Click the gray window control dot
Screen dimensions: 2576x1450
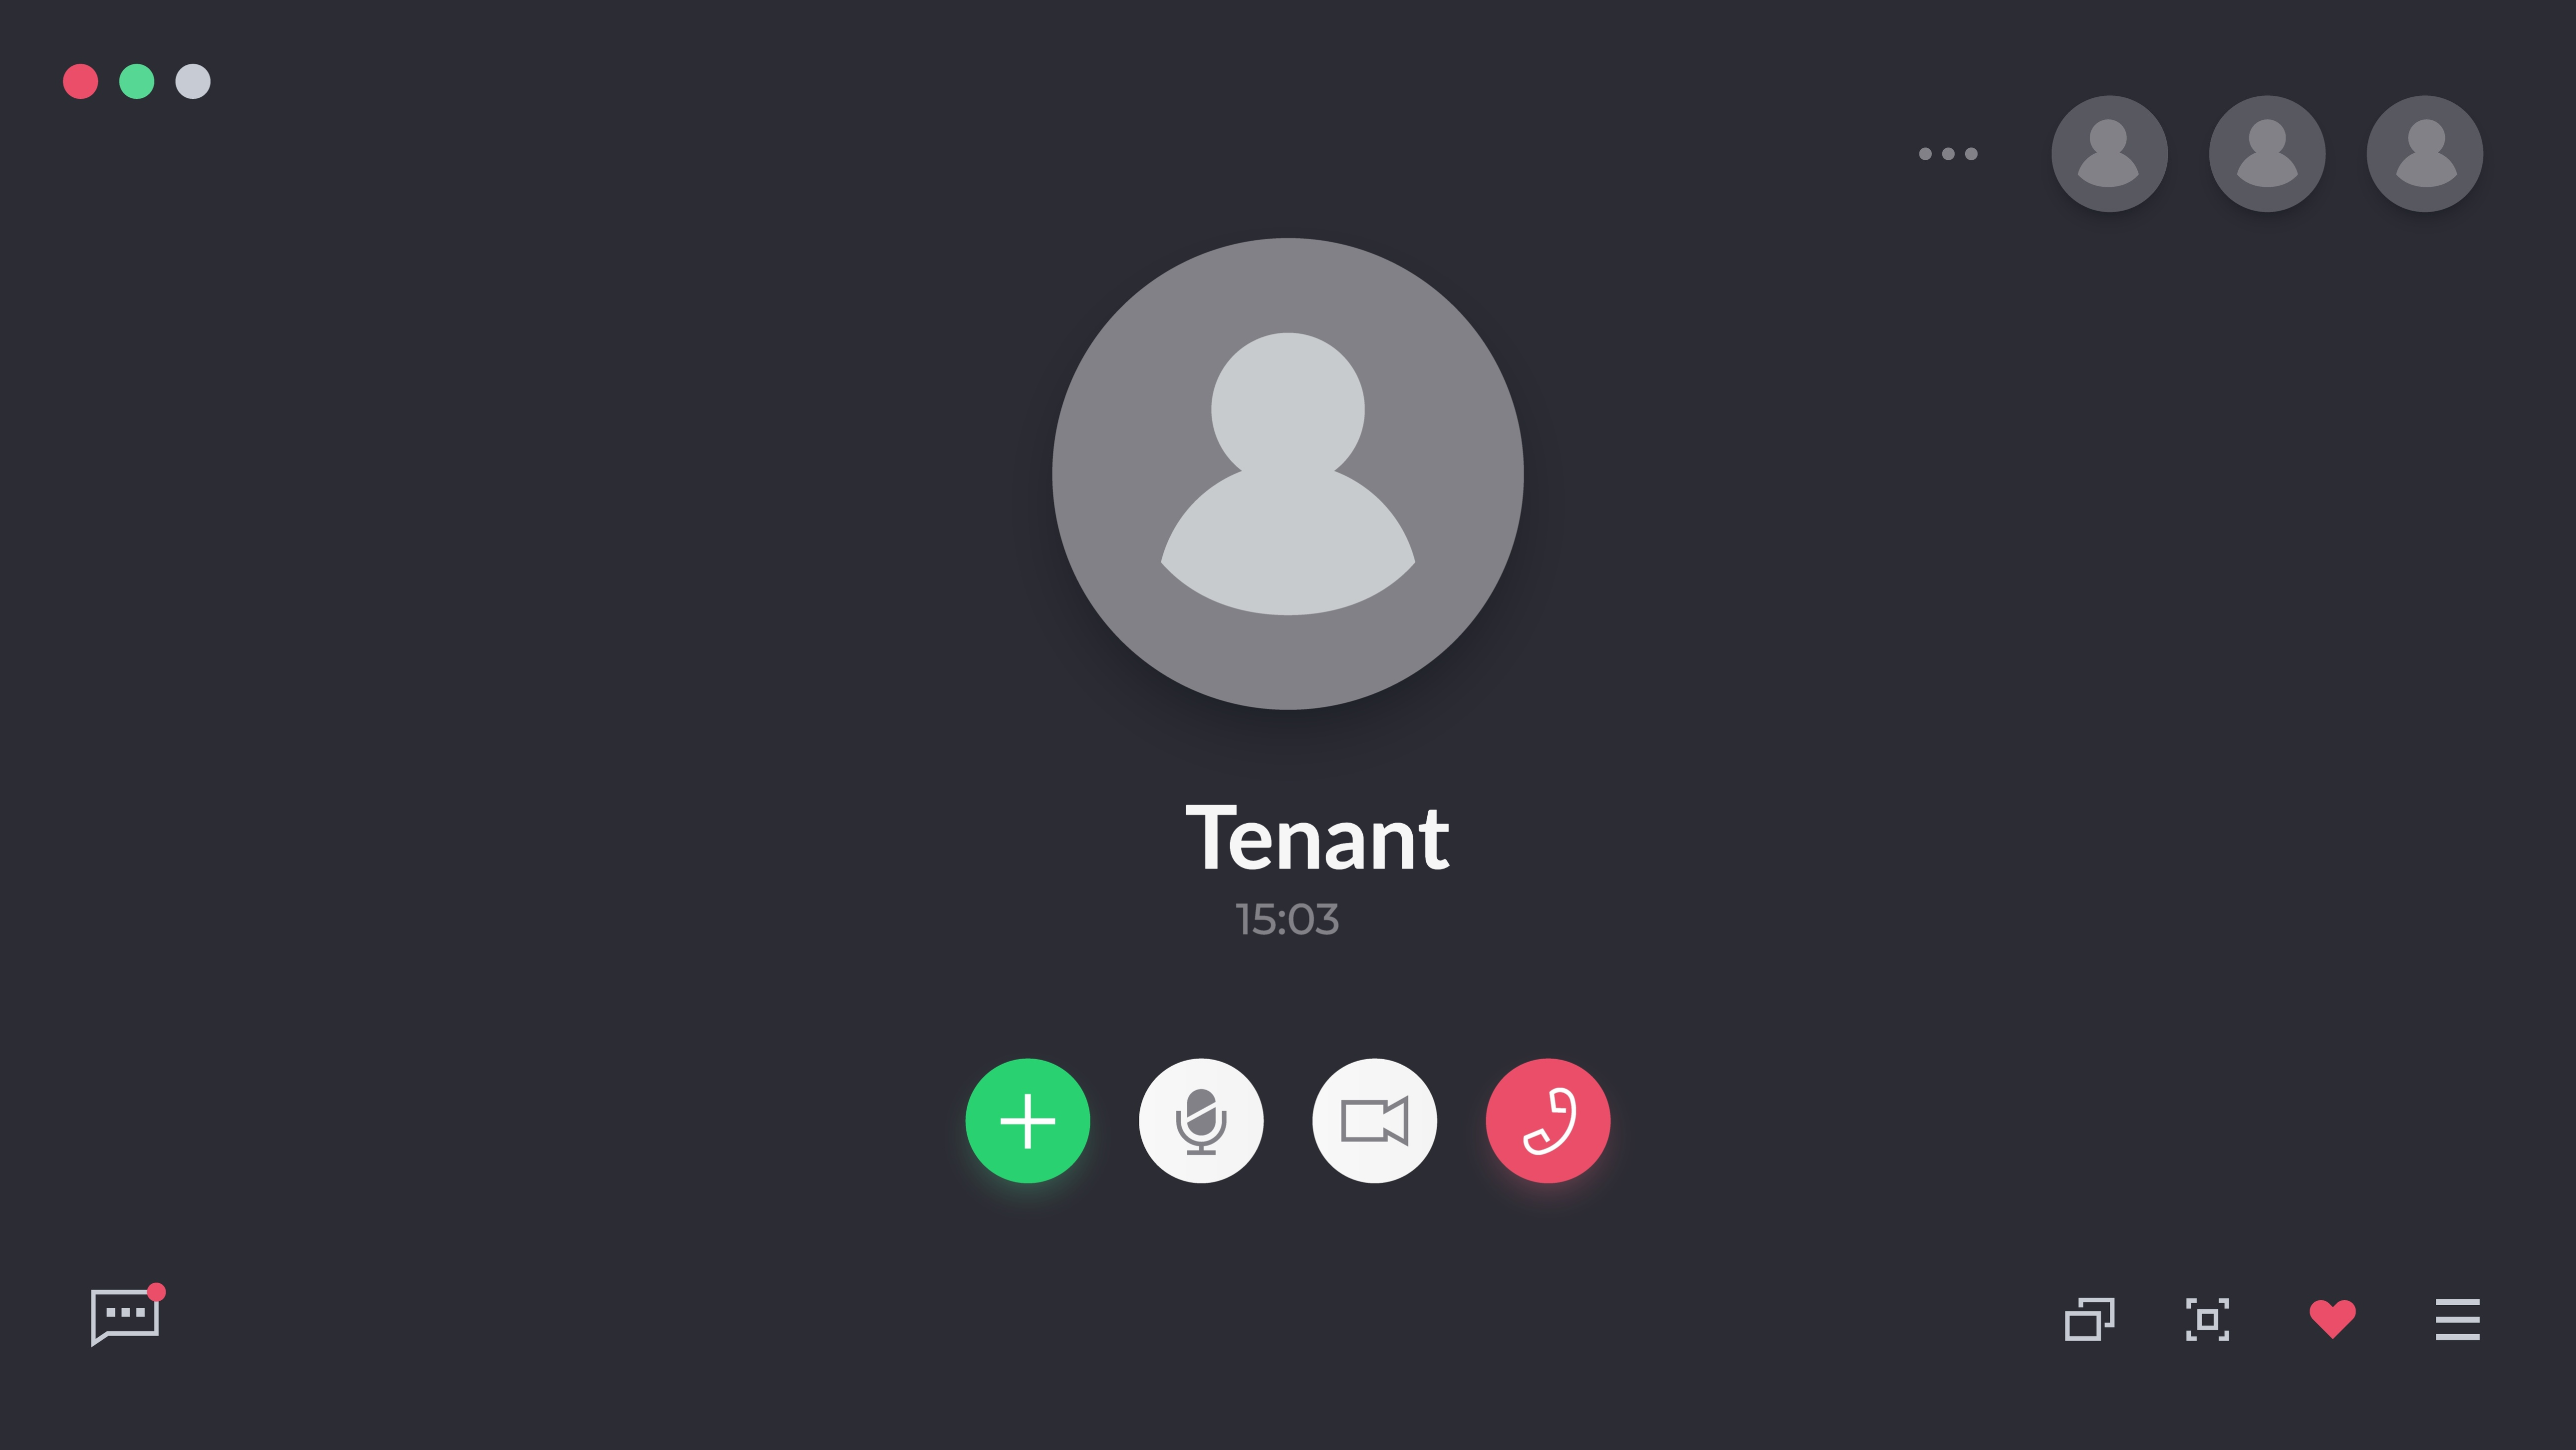[193, 81]
